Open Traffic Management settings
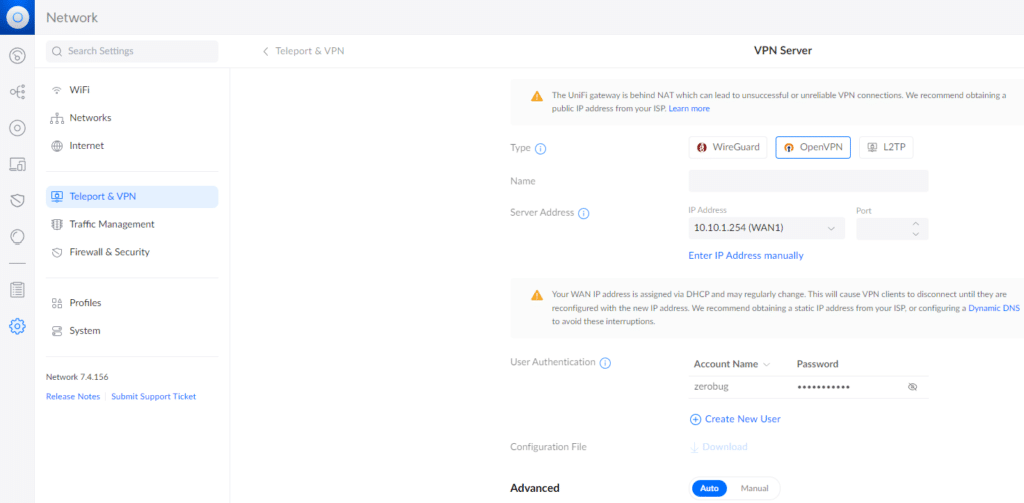This screenshot has height=503, width=1024. [112, 224]
